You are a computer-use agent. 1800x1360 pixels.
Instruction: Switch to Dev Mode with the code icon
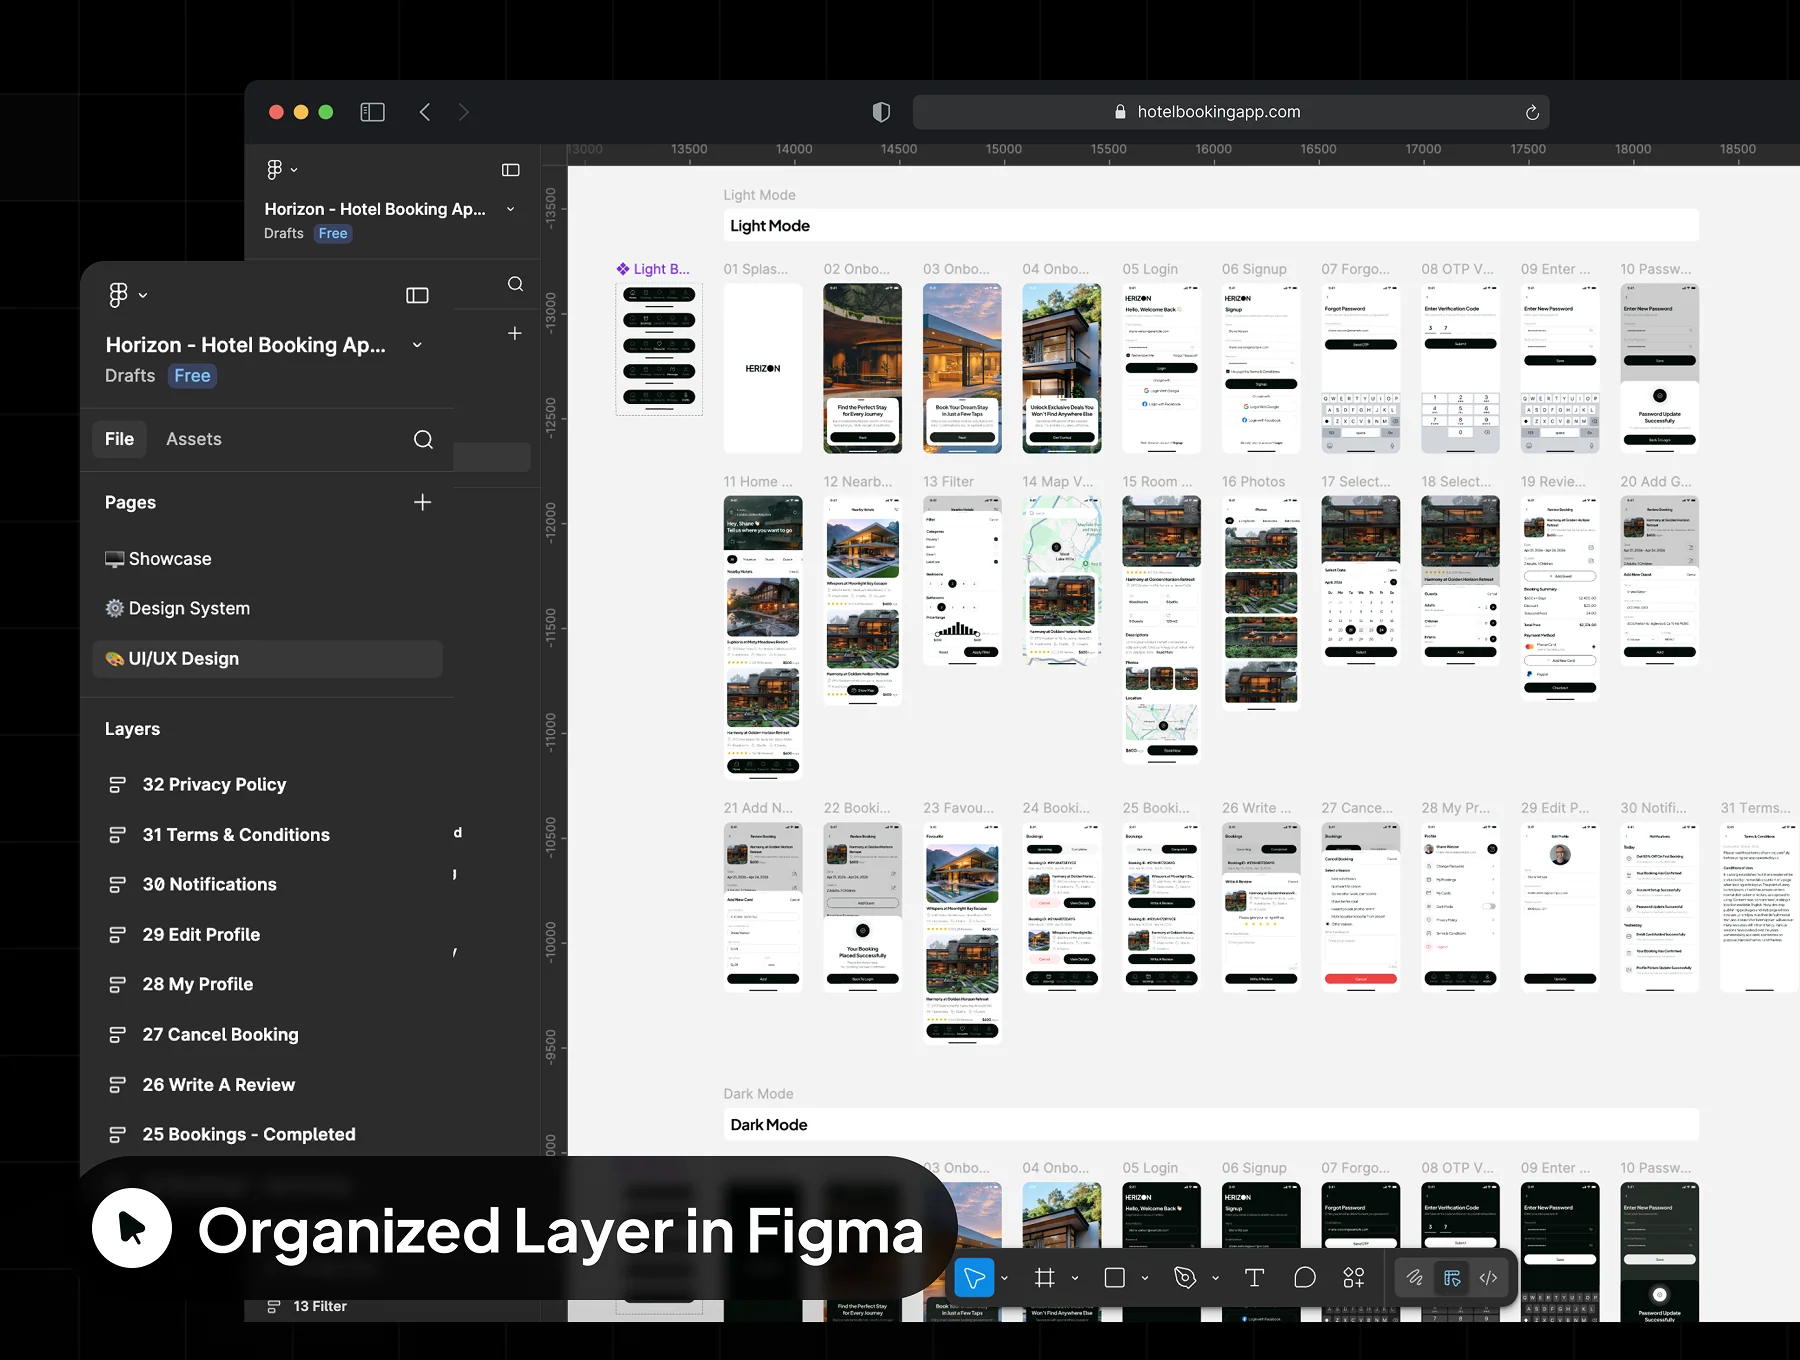(1488, 1277)
